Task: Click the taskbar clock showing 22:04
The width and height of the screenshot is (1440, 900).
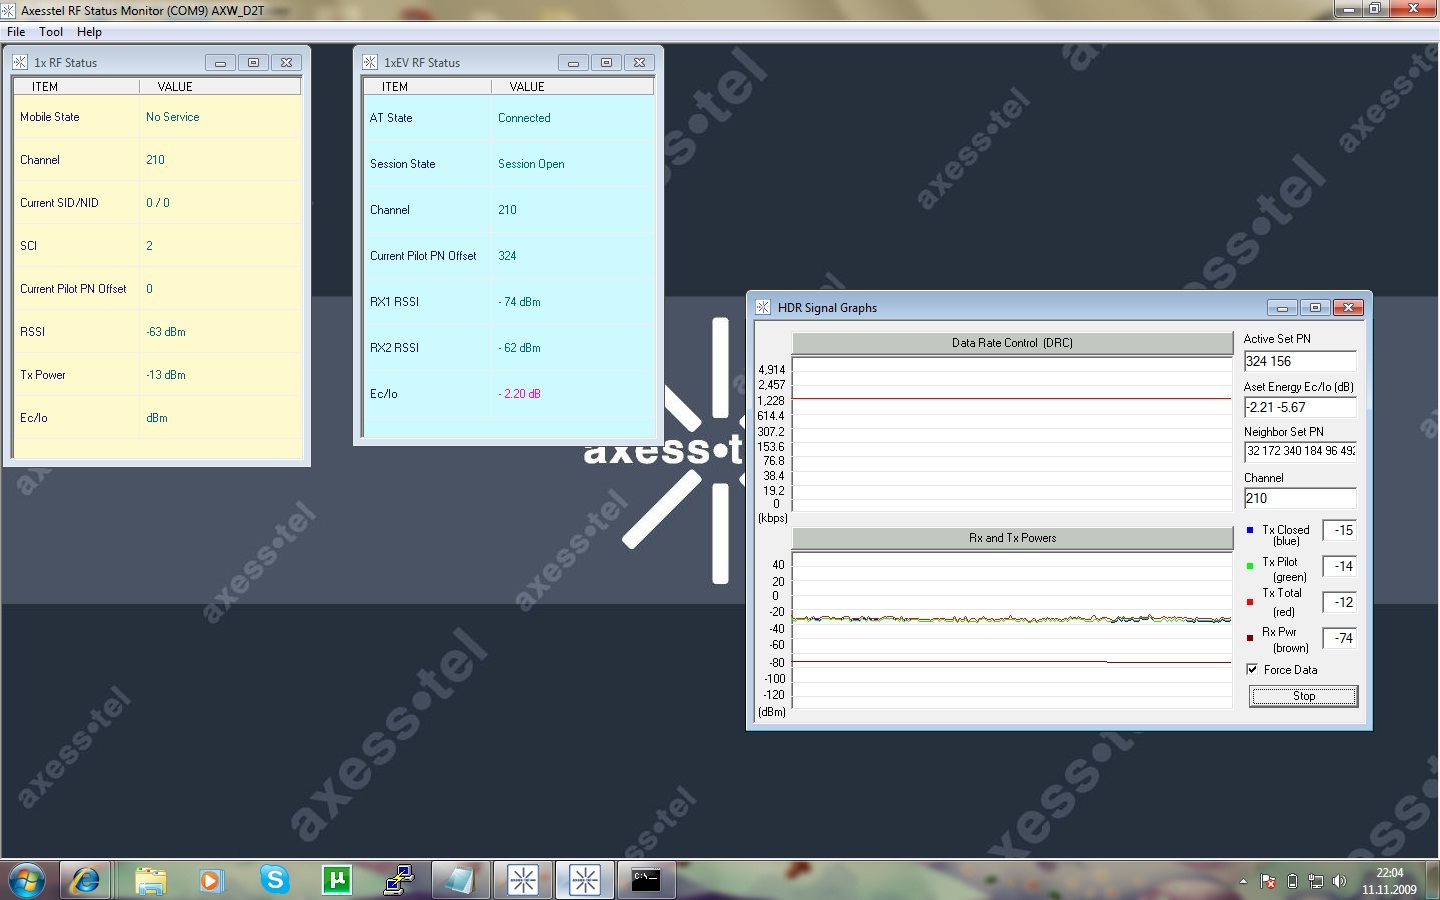Action: [x=1389, y=881]
